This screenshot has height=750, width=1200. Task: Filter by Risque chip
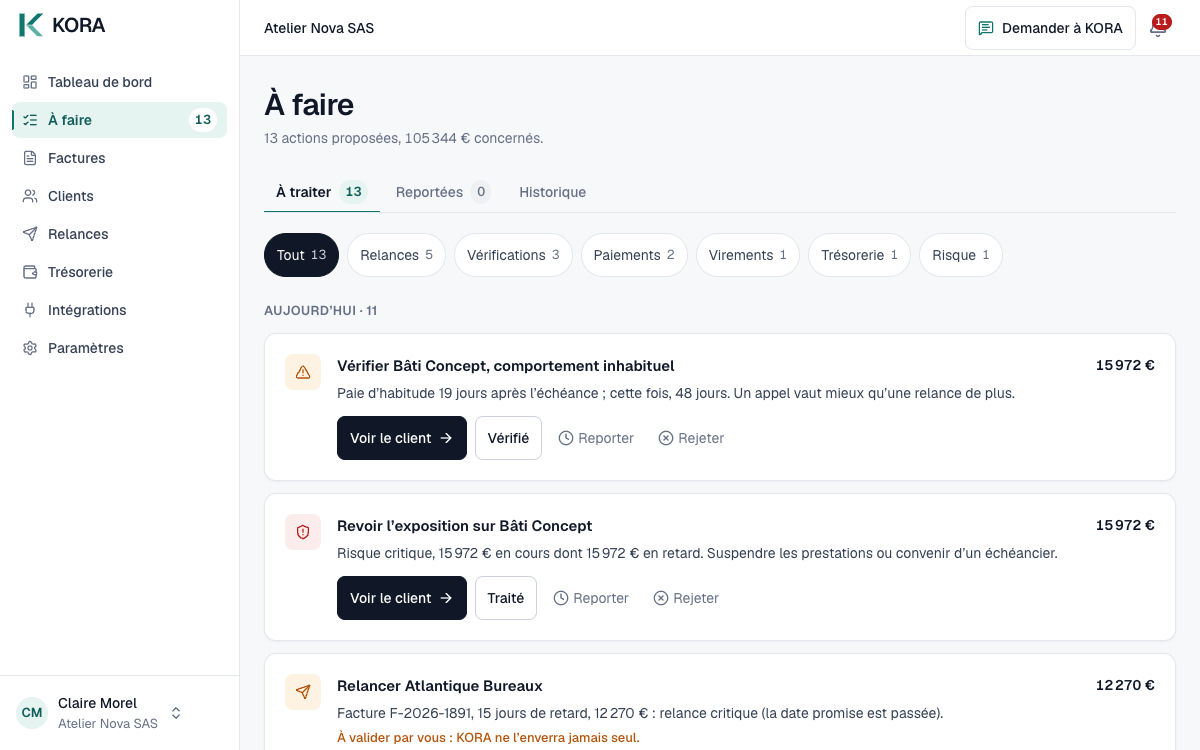tap(961, 255)
